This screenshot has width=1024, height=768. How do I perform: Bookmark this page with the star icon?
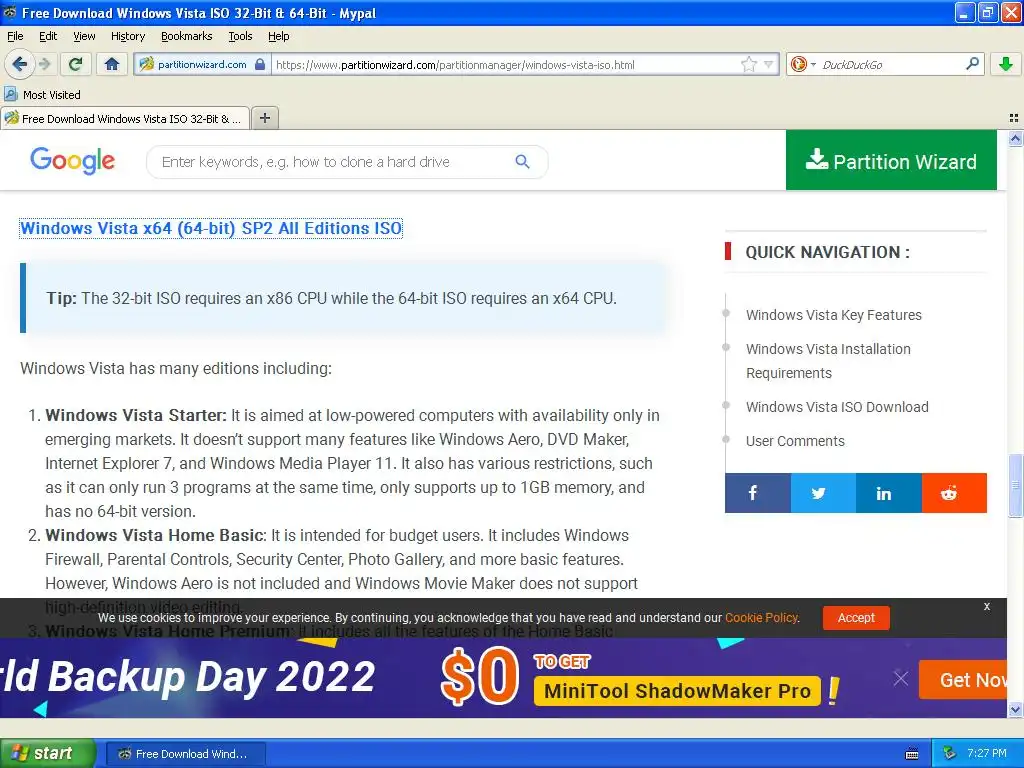tap(748, 64)
